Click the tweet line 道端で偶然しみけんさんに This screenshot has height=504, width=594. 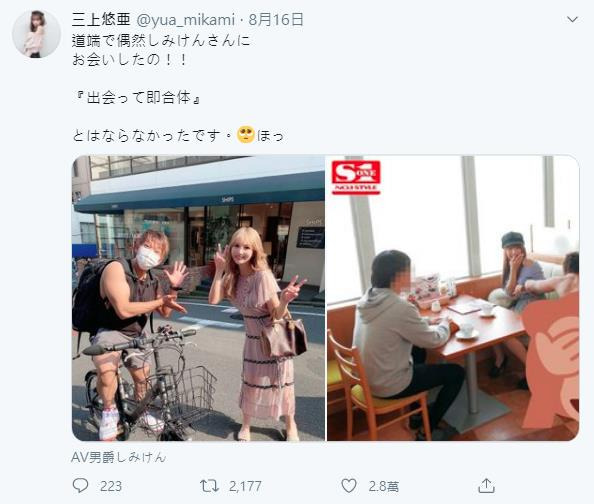pos(161,41)
